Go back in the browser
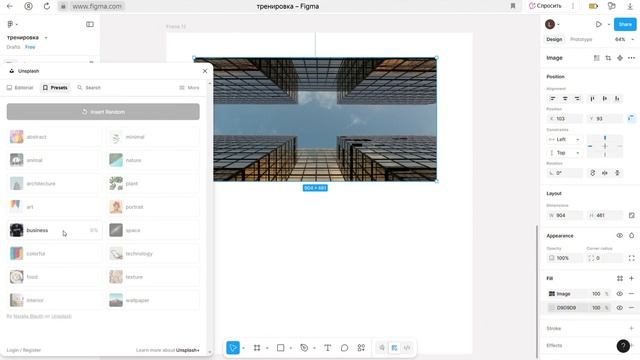 coord(10,6)
